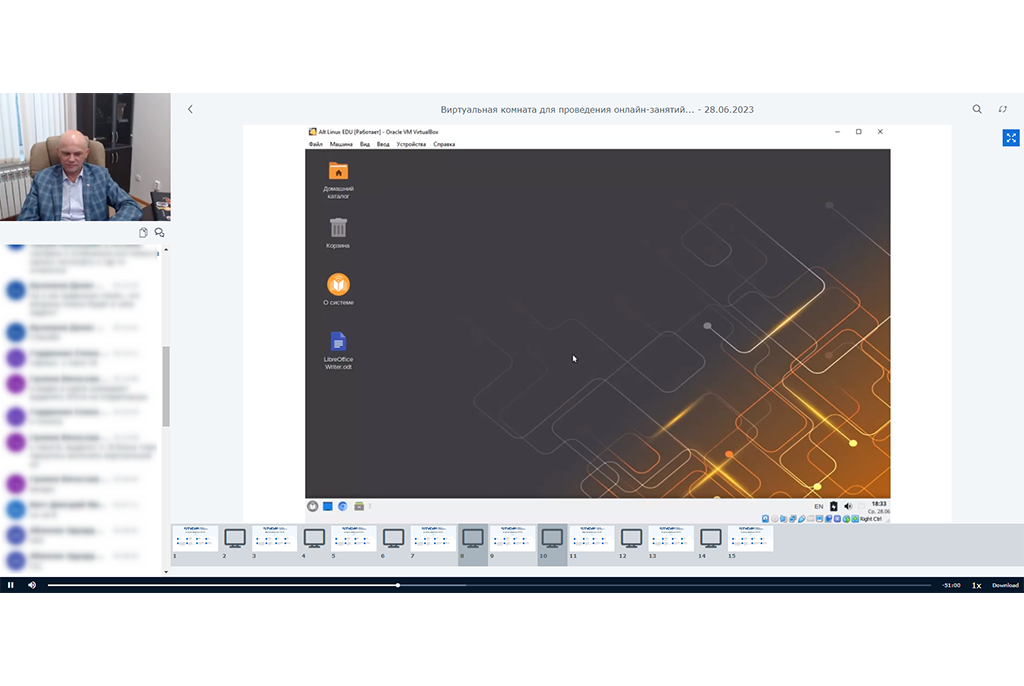Select slide thumbnail 3

pos(274,538)
